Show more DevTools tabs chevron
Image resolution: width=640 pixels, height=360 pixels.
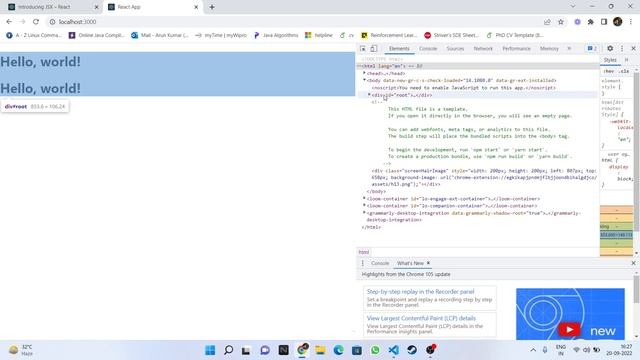pyautogui.click(x=569, y=48)
